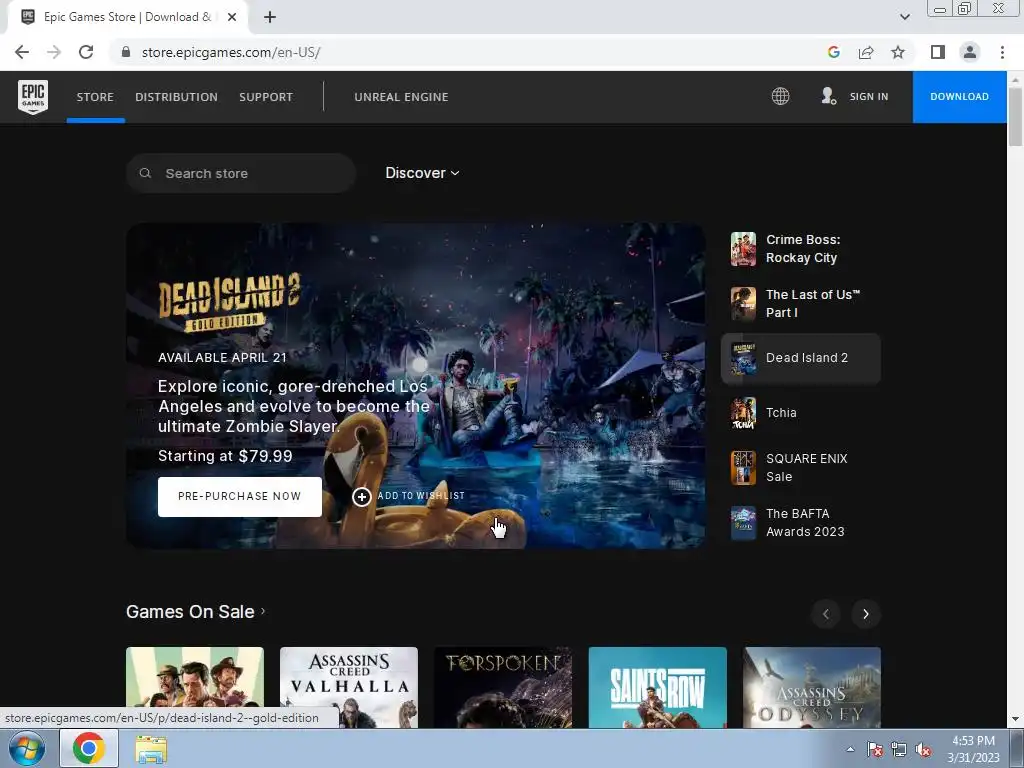Expand the Discover dropdown
Screen dimensions: 1024x768
[423, 173]
